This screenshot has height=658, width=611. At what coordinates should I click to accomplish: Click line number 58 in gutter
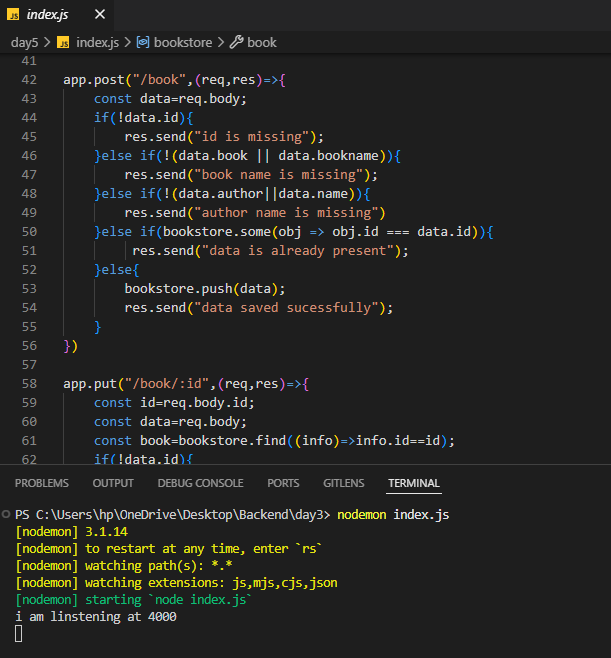click(29, 384)
